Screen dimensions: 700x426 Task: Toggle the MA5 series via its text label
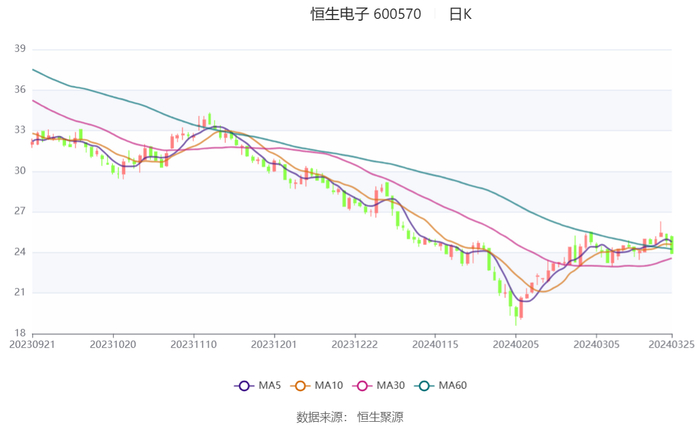(270, 385)
